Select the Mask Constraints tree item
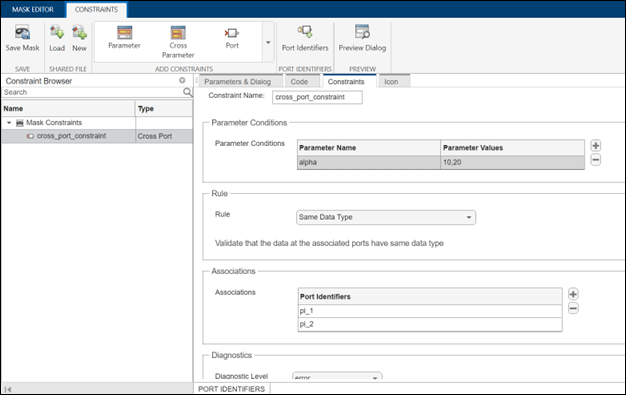Viewport: 626px width, 395px height. [54, 123]
